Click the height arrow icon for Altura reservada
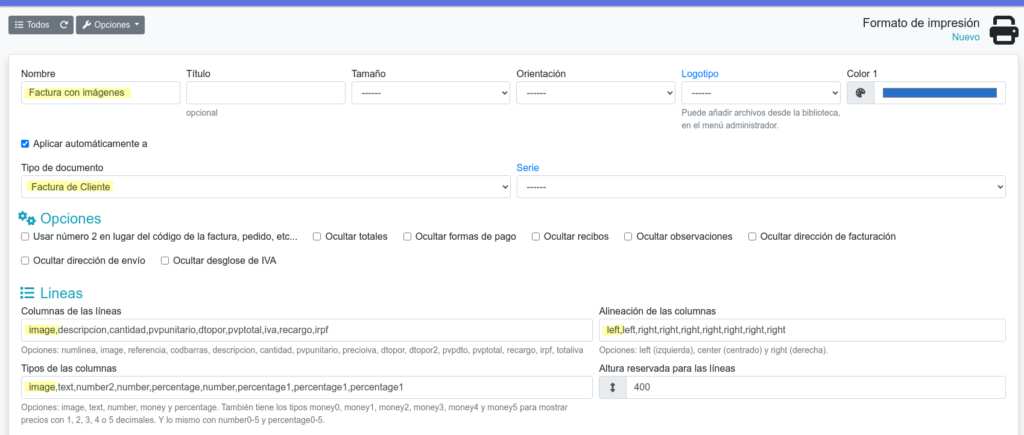Screen dimensions: 1024x435 coord(612,387)
